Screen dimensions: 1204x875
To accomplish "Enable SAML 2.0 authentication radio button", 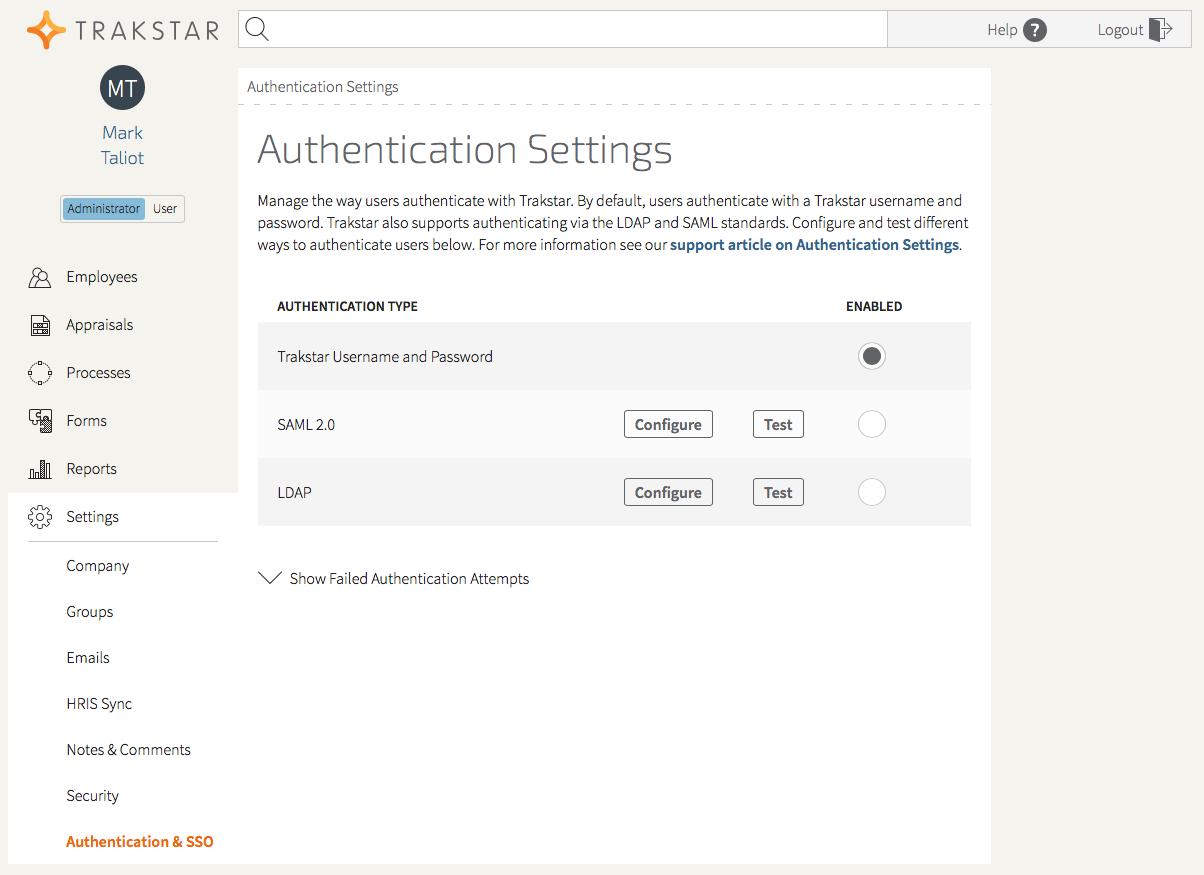I will pyautogui.click(x=872, y=424).
